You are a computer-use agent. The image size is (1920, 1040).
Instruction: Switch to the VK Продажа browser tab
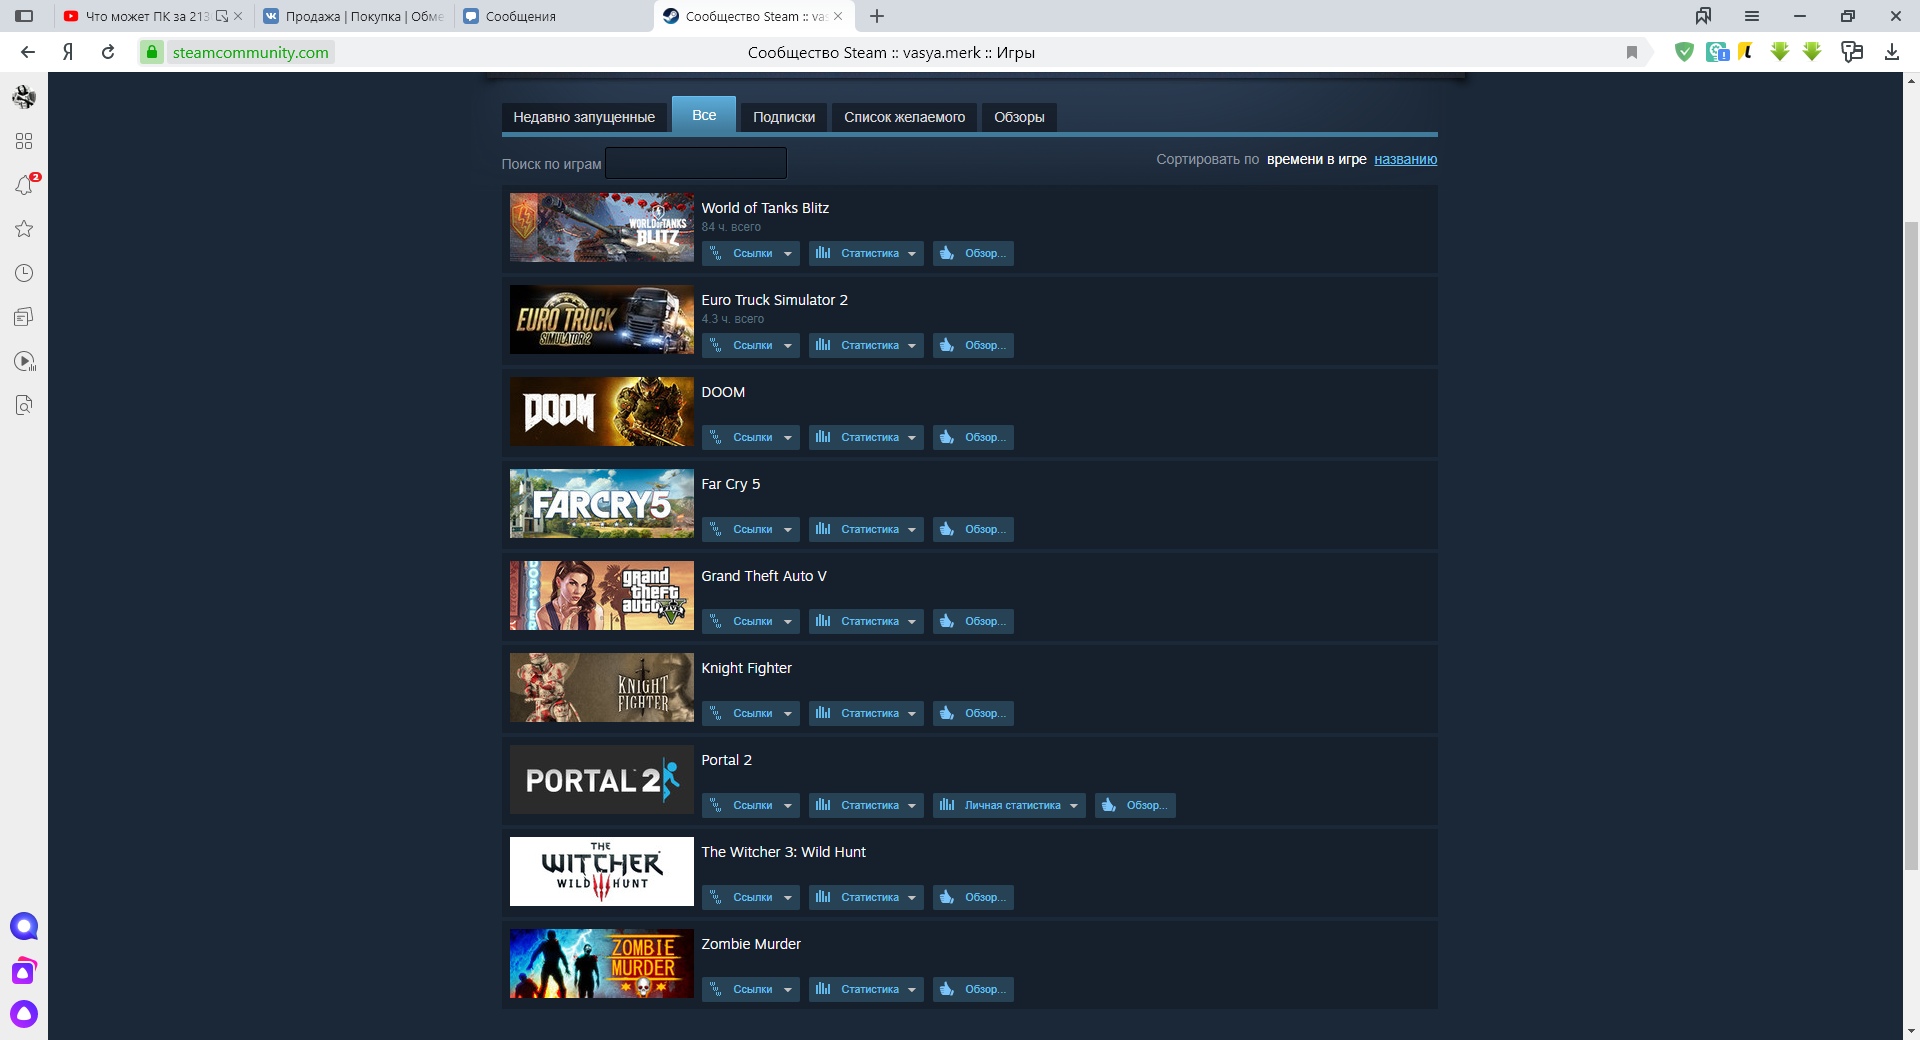tap(354, 16)
